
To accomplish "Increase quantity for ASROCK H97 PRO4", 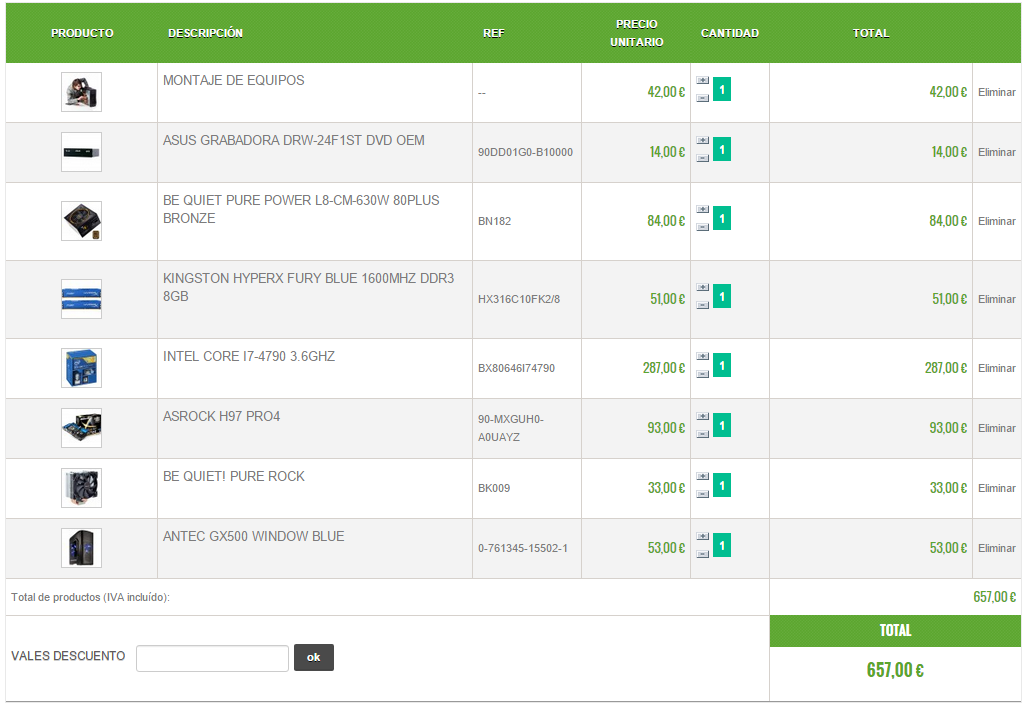I will coord(702,416).
